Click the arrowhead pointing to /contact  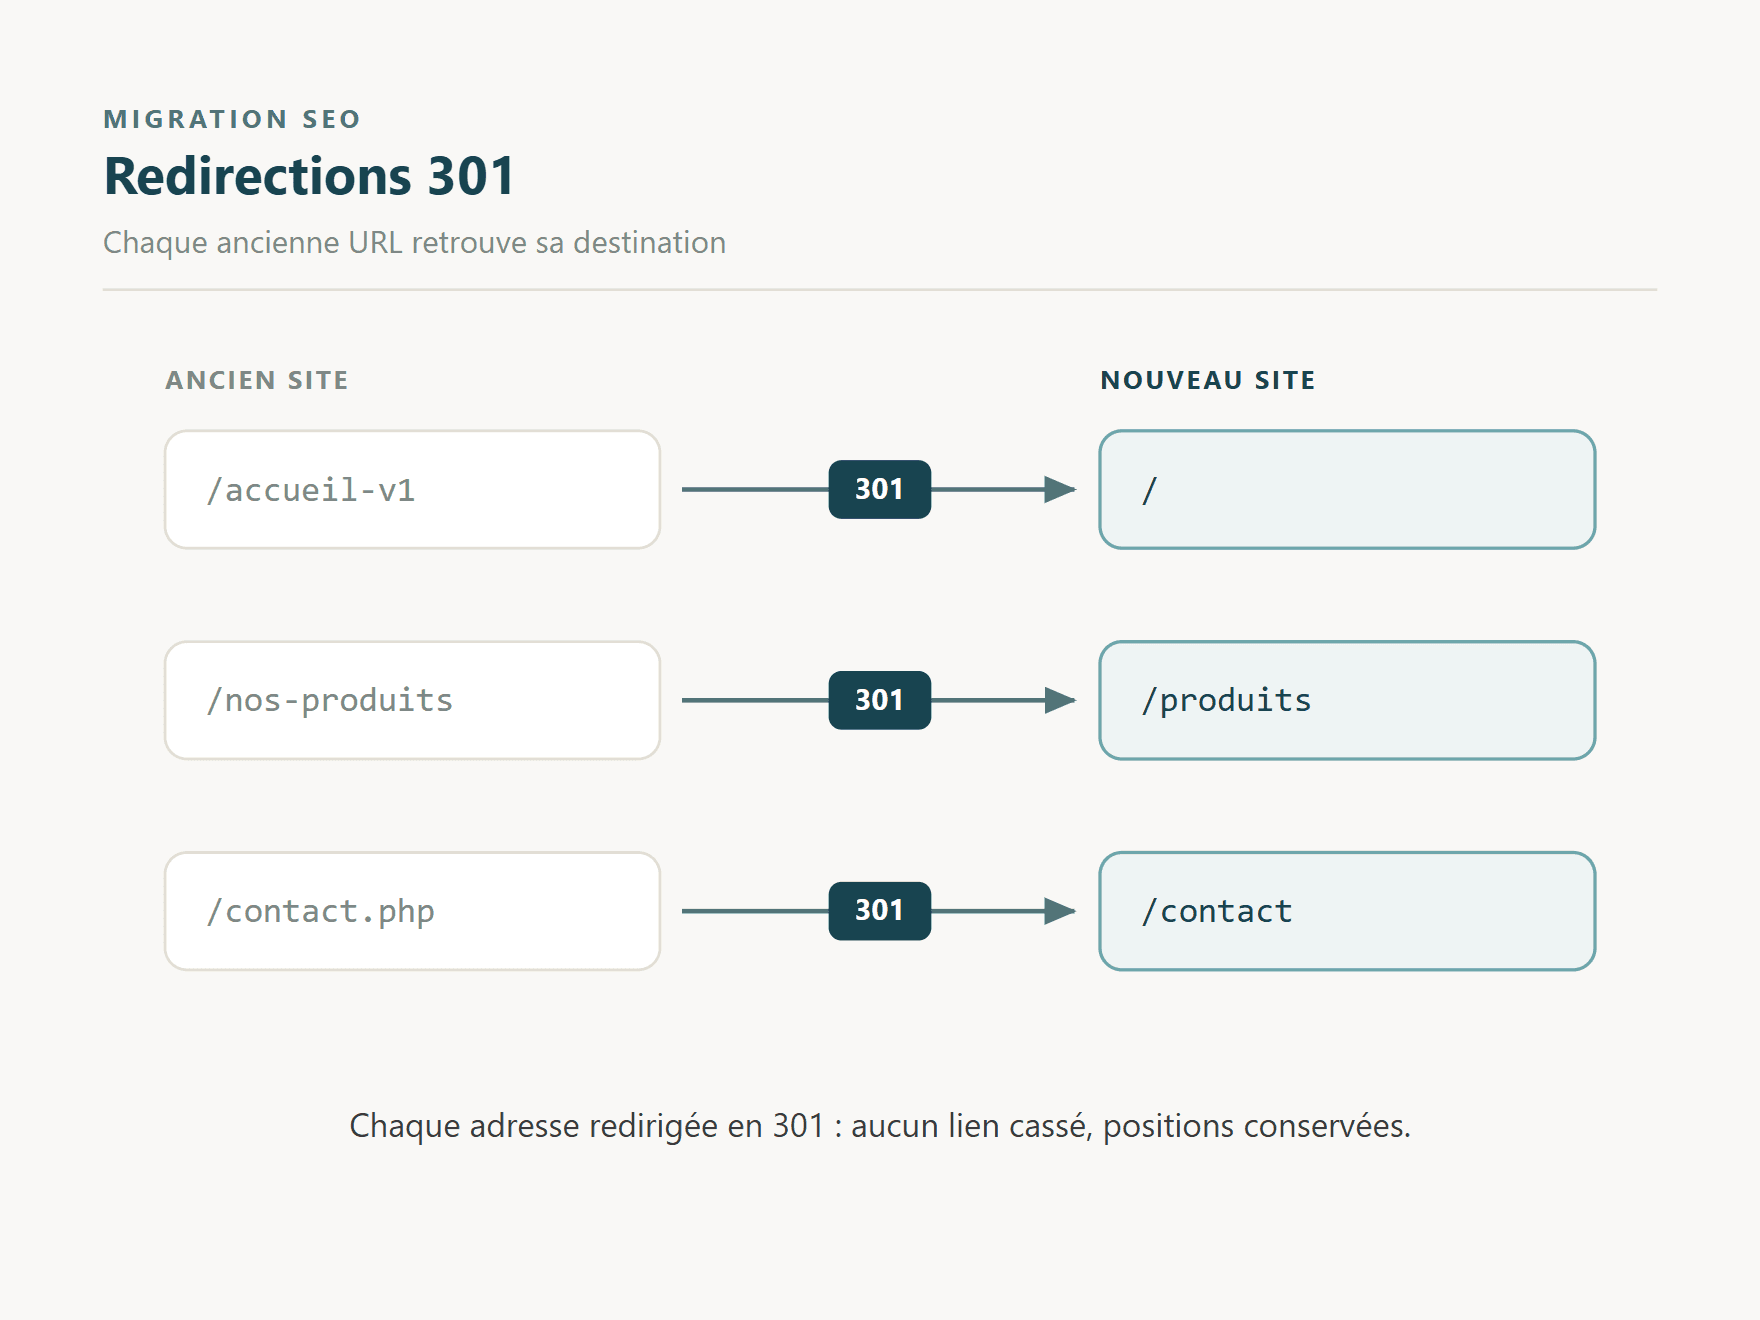1060,911
